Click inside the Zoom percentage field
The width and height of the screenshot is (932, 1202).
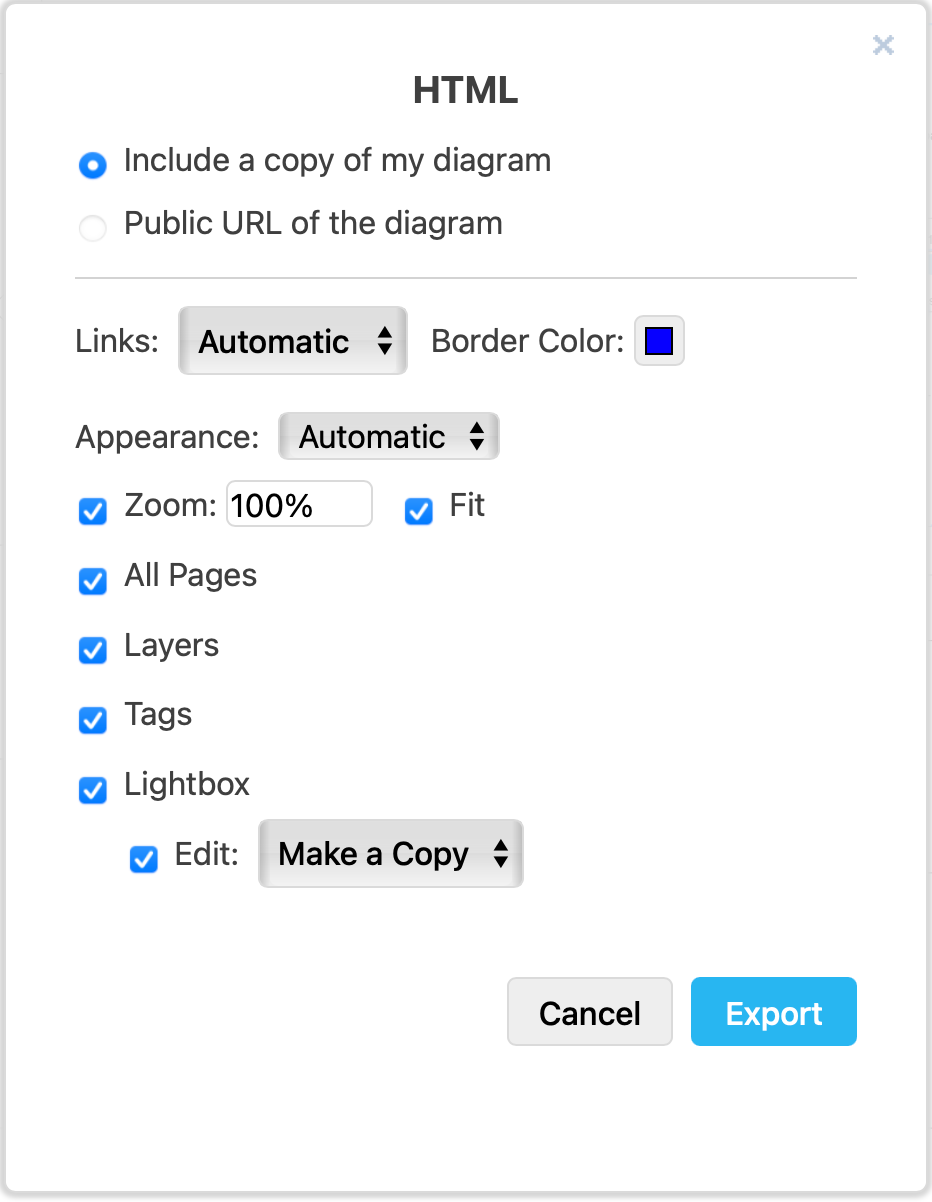[x=298, y=504]
